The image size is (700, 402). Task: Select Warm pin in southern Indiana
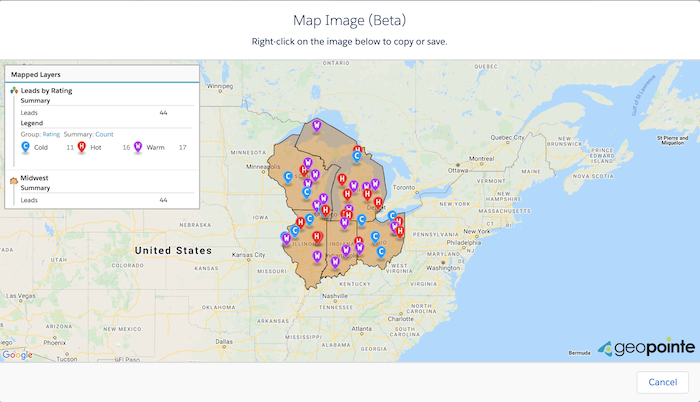point(335,262)
